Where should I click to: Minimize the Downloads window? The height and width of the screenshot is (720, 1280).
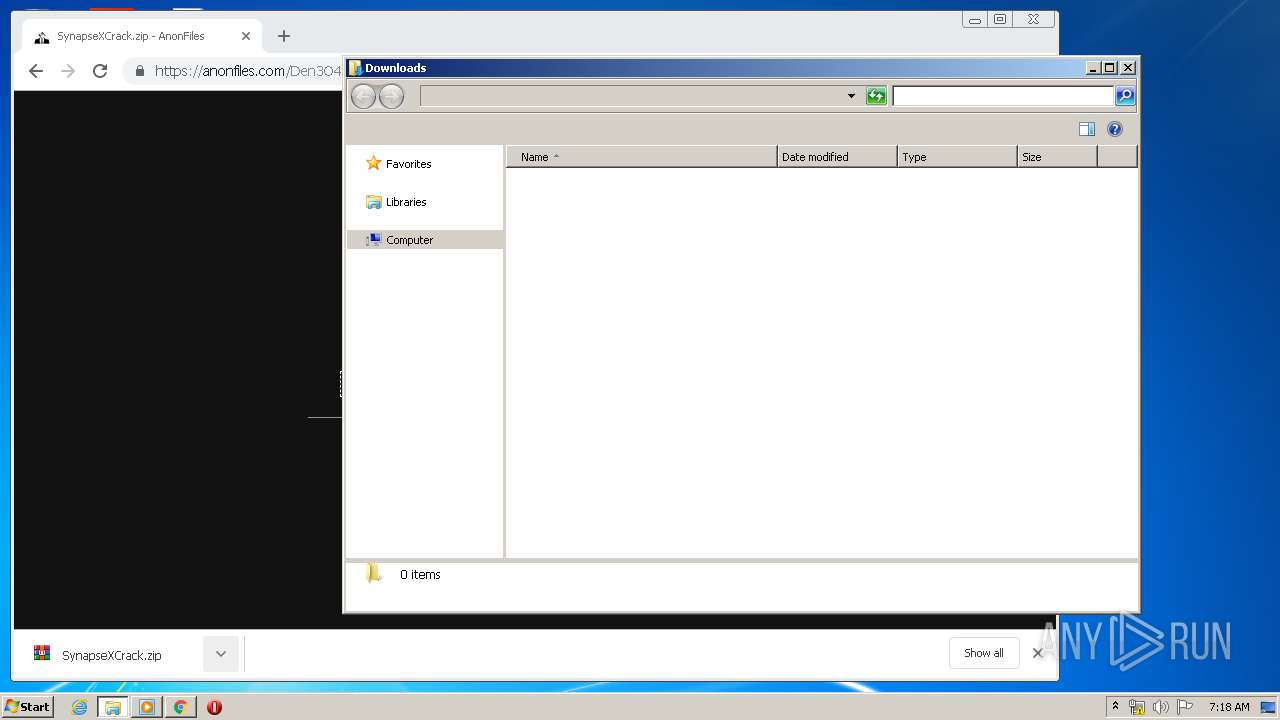pos(1093,68)
